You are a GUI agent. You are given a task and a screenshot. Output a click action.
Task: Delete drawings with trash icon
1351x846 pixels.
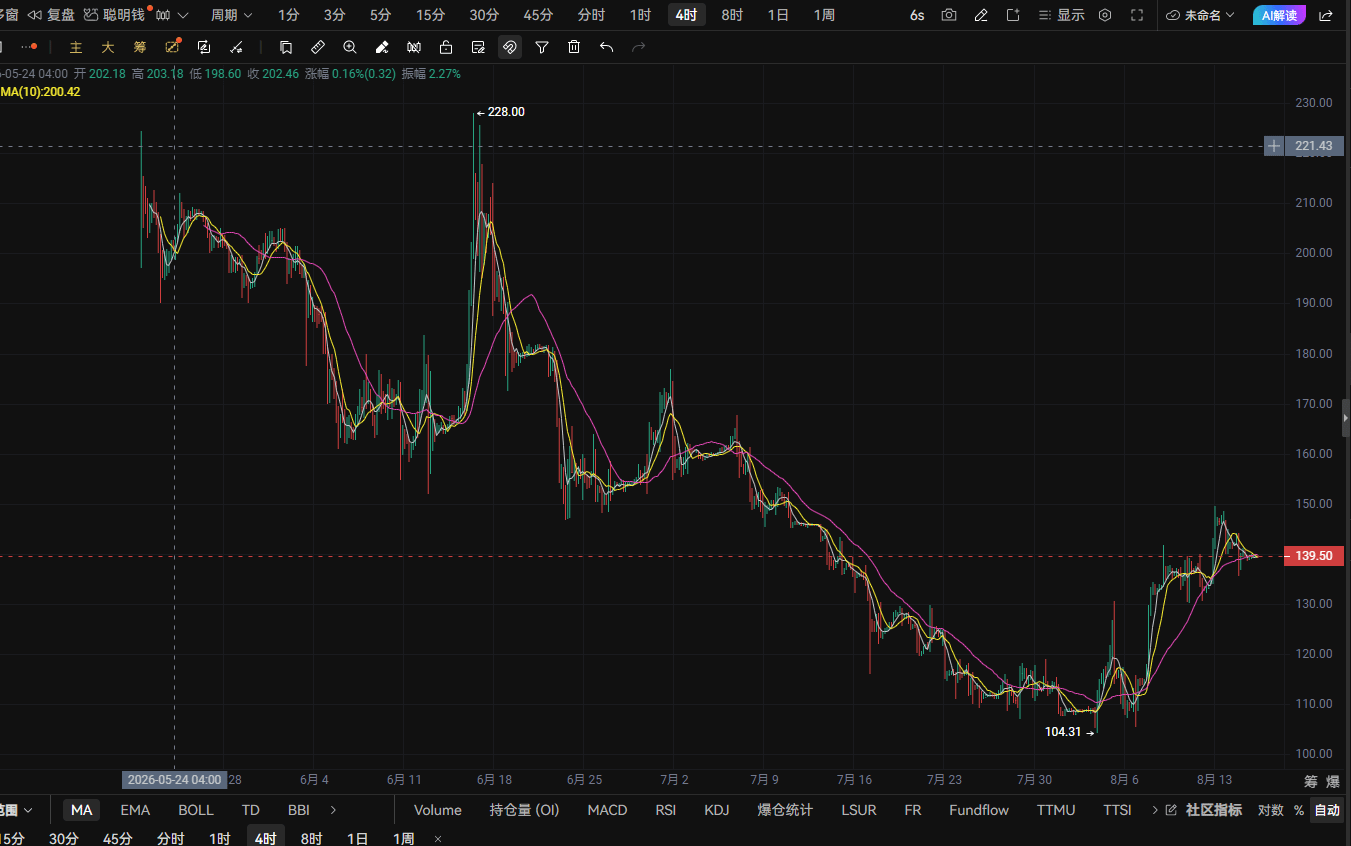pyautogui.click(x=574, y=47)
